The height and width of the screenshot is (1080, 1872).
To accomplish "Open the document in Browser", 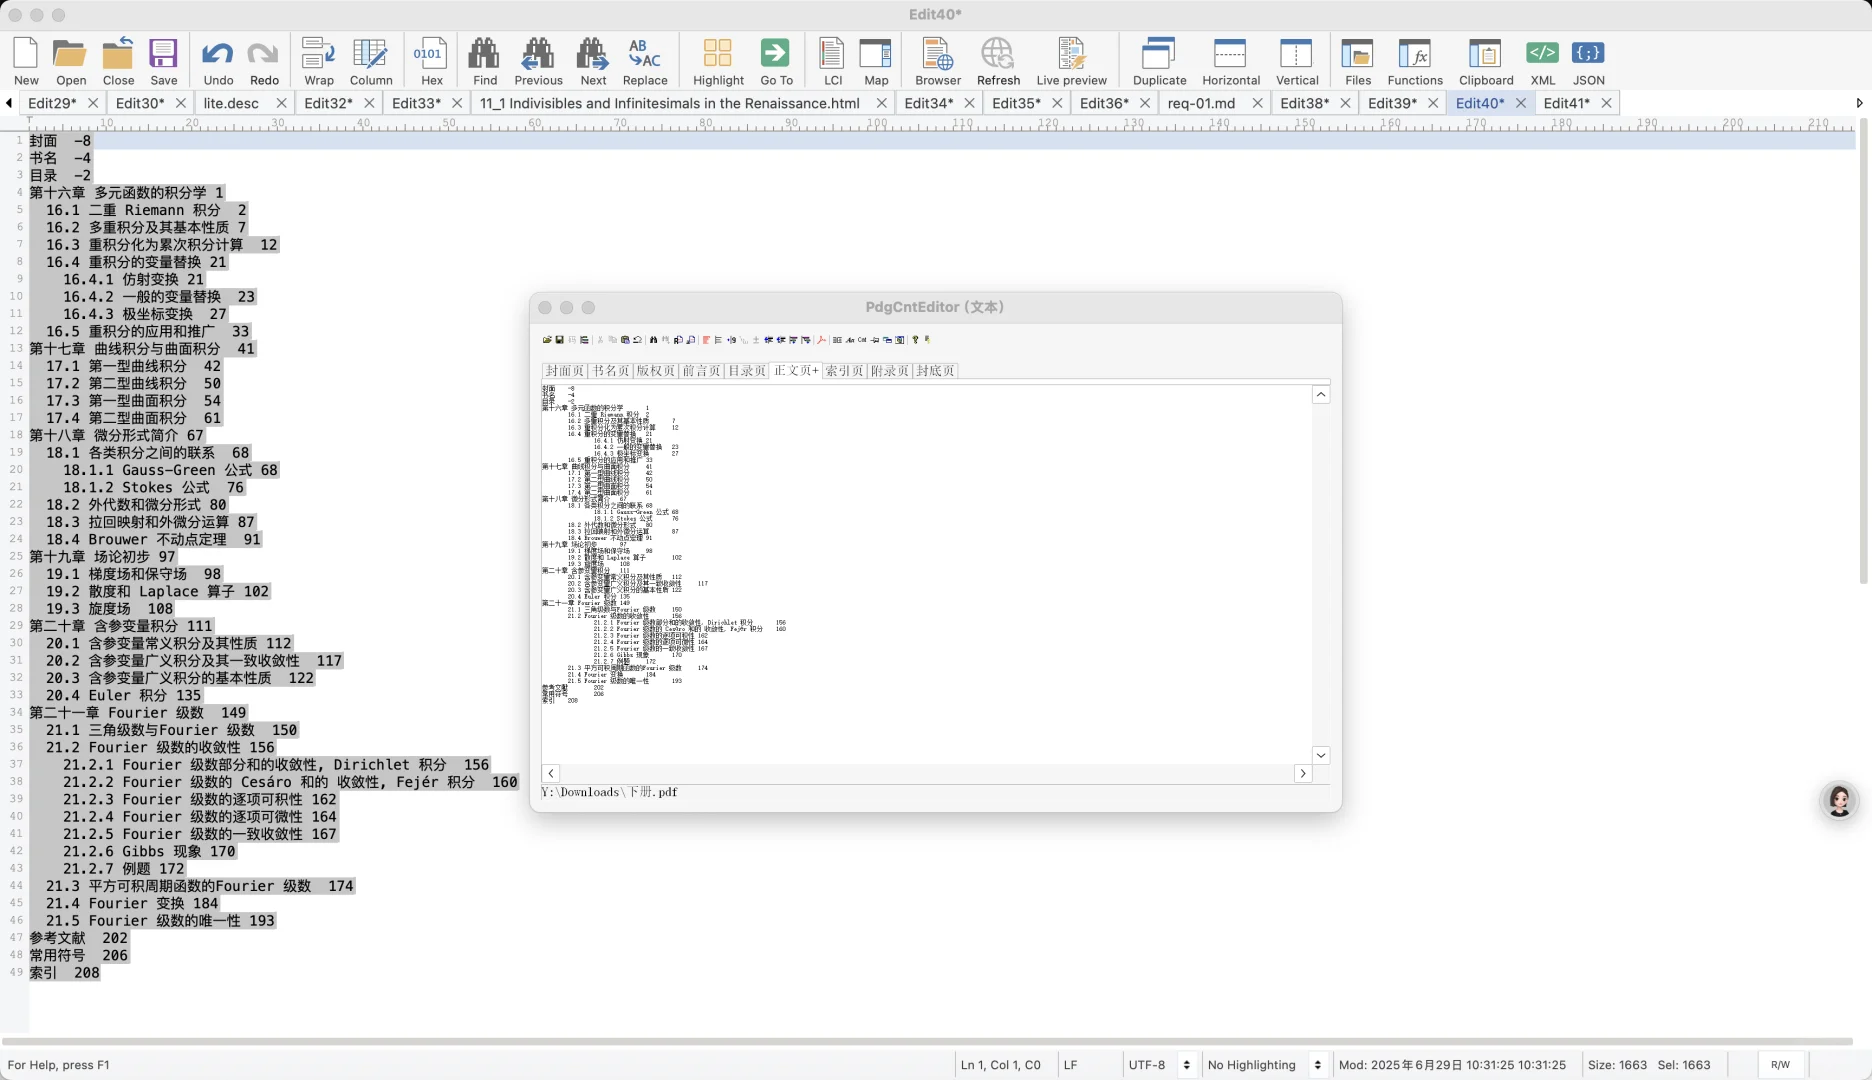I will pos(937,61).
